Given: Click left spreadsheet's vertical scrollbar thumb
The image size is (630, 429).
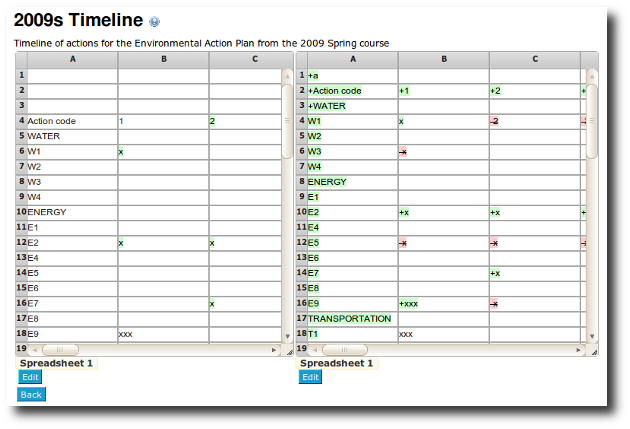Looking at the screenshot, I should (287, 121).
